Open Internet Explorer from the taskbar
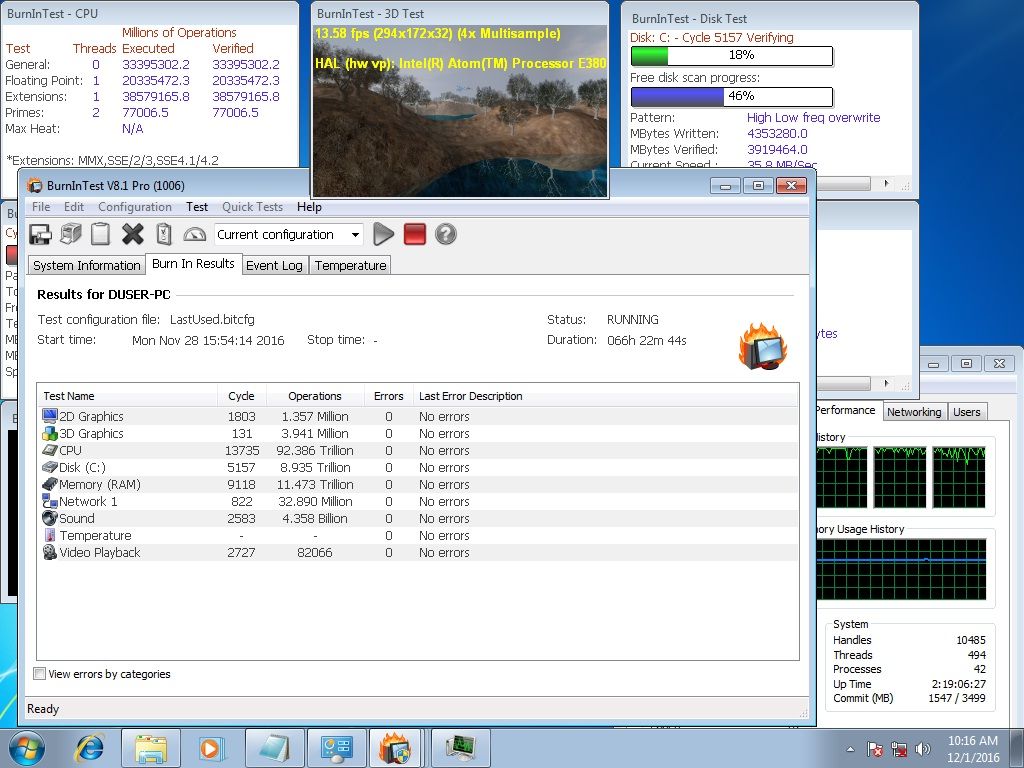1024x768 pixels. [x=90, y=747]
